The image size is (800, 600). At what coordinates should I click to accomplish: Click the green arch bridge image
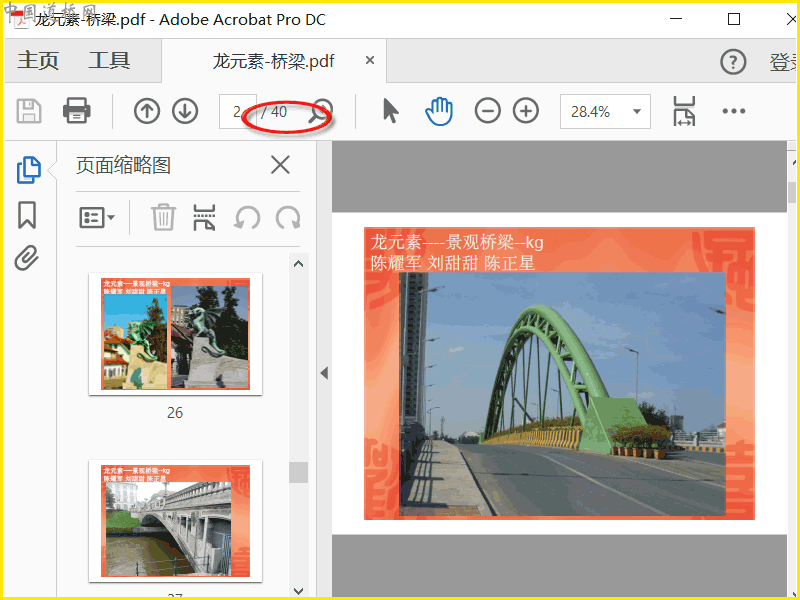coord(562,394)
